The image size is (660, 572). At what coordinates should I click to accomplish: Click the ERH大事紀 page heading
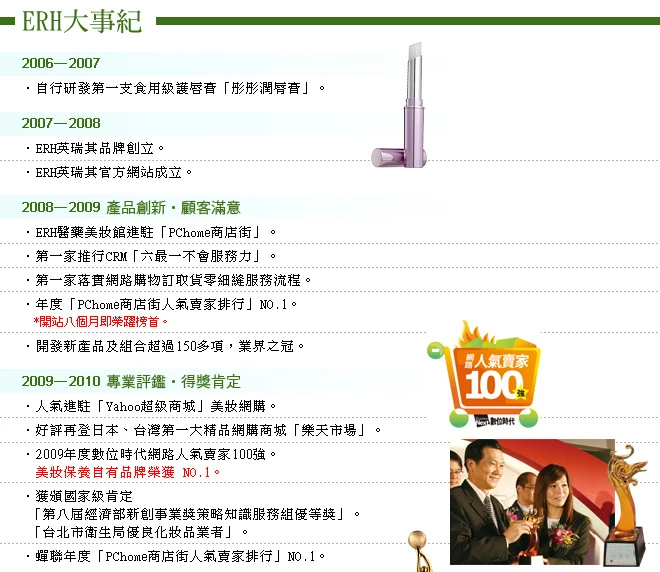82,21
